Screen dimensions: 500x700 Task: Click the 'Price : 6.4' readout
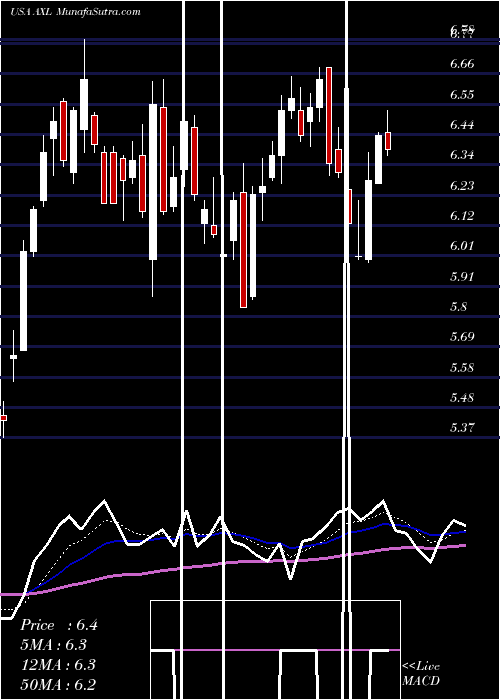(x=58, y=625)
